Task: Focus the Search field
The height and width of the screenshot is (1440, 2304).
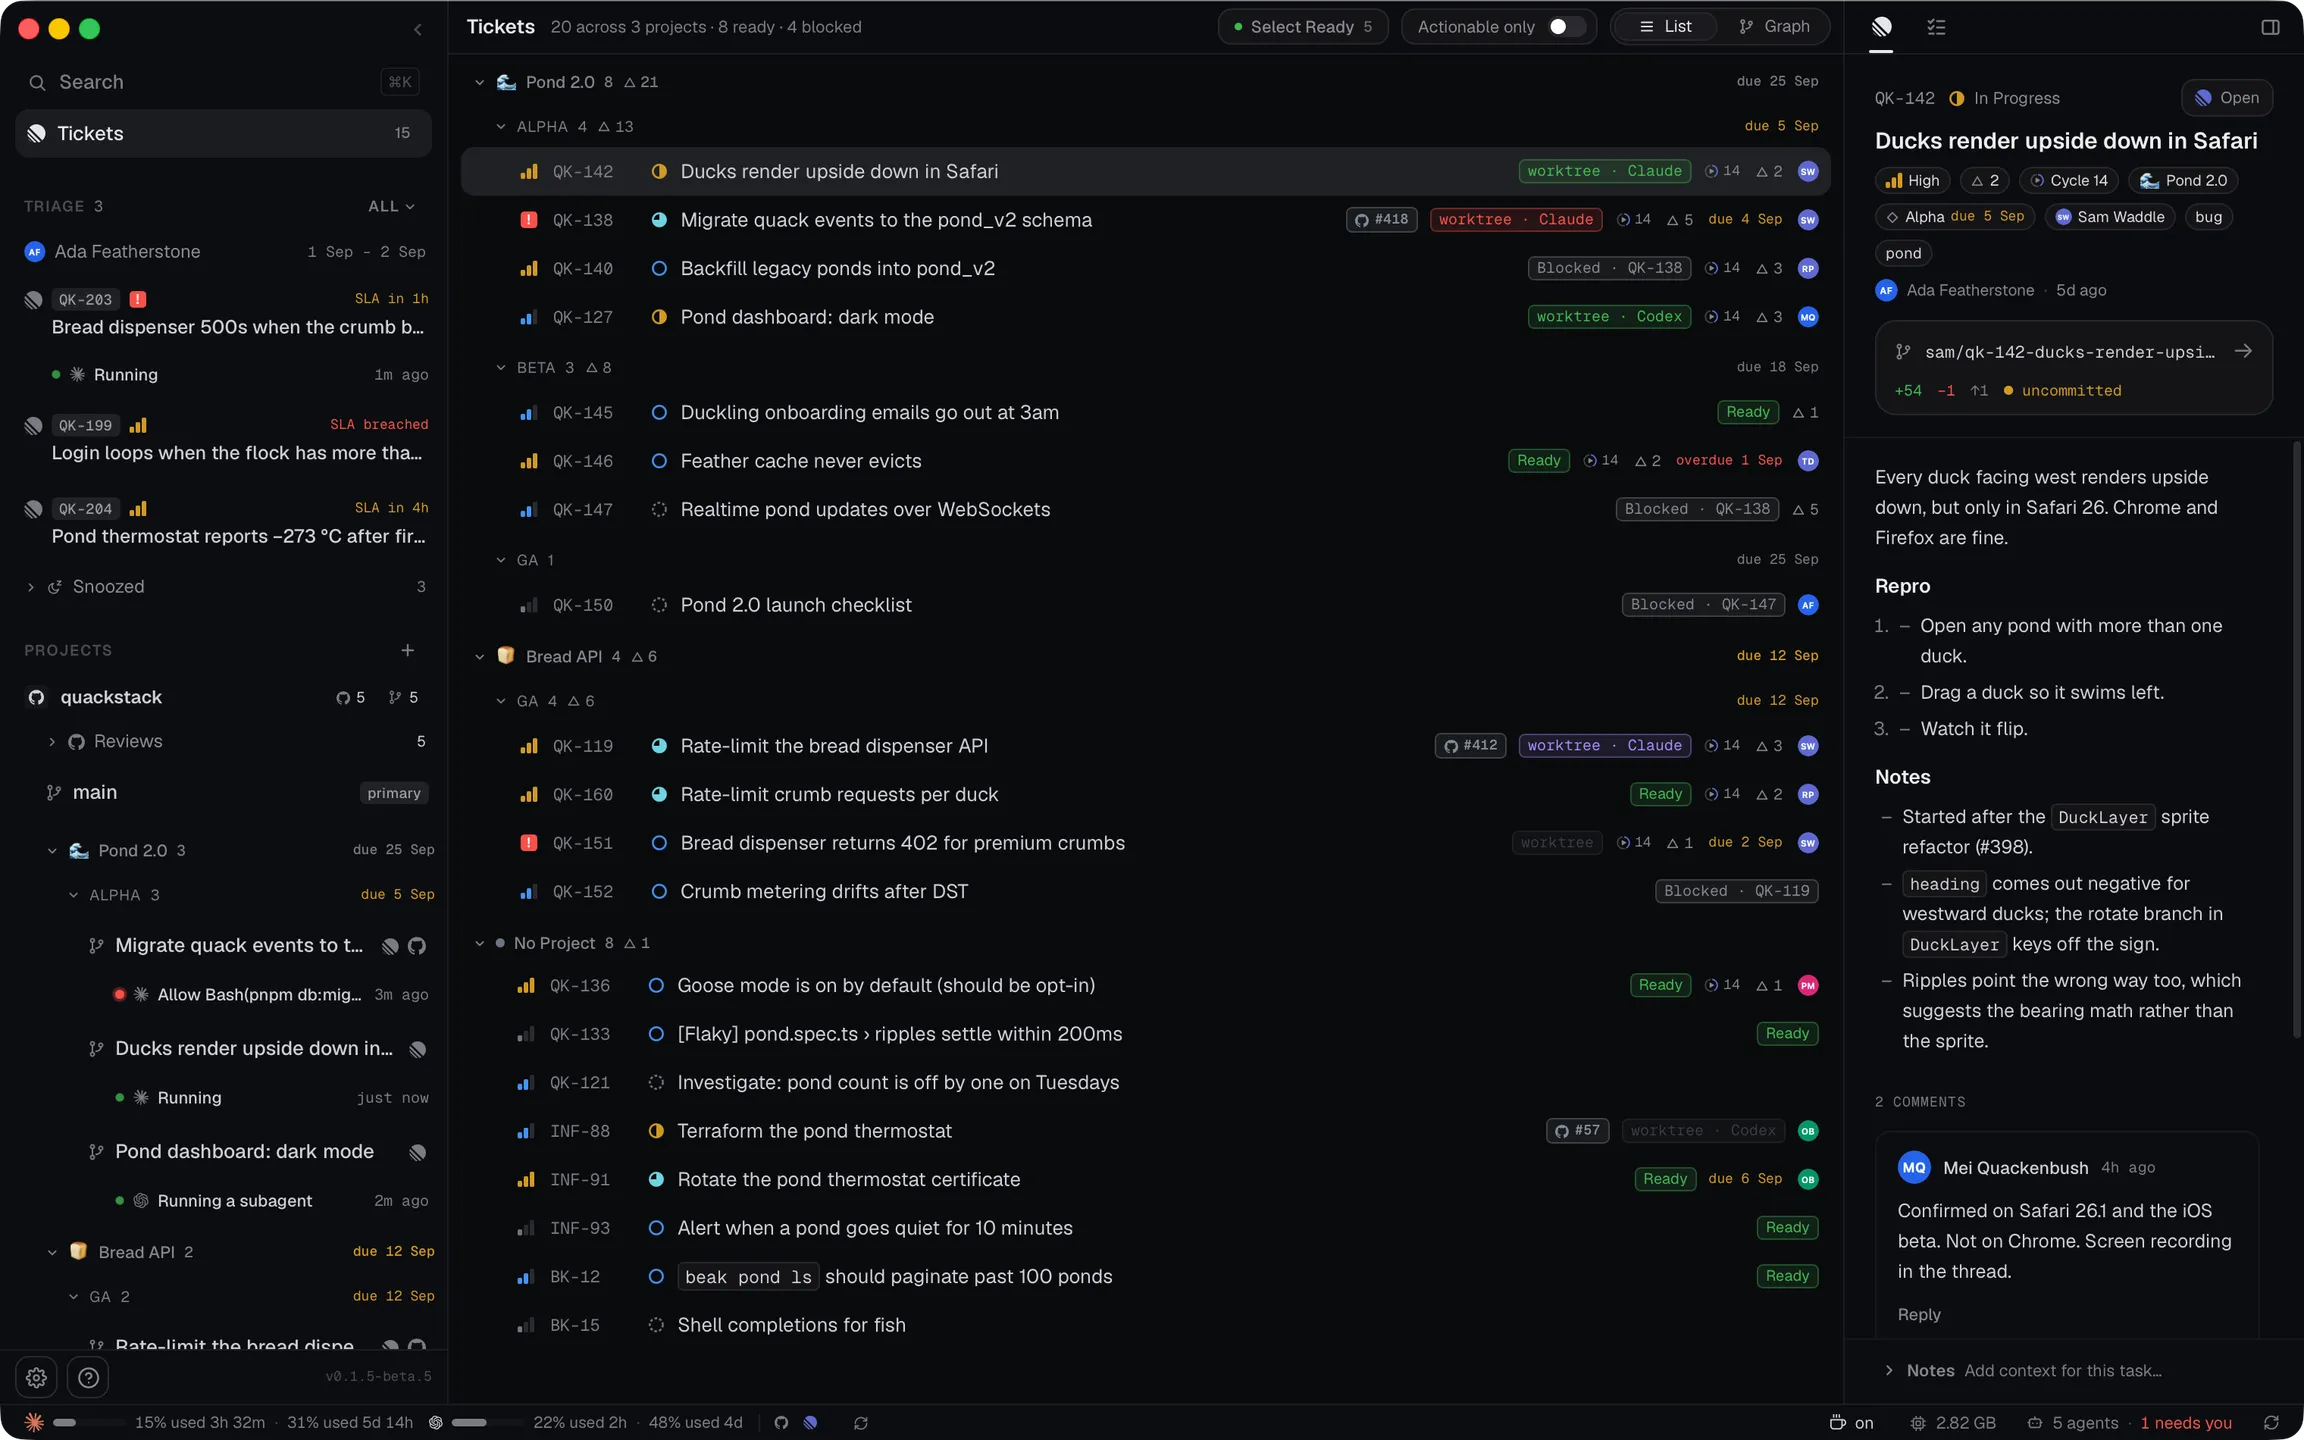Action: coord(223,82)
